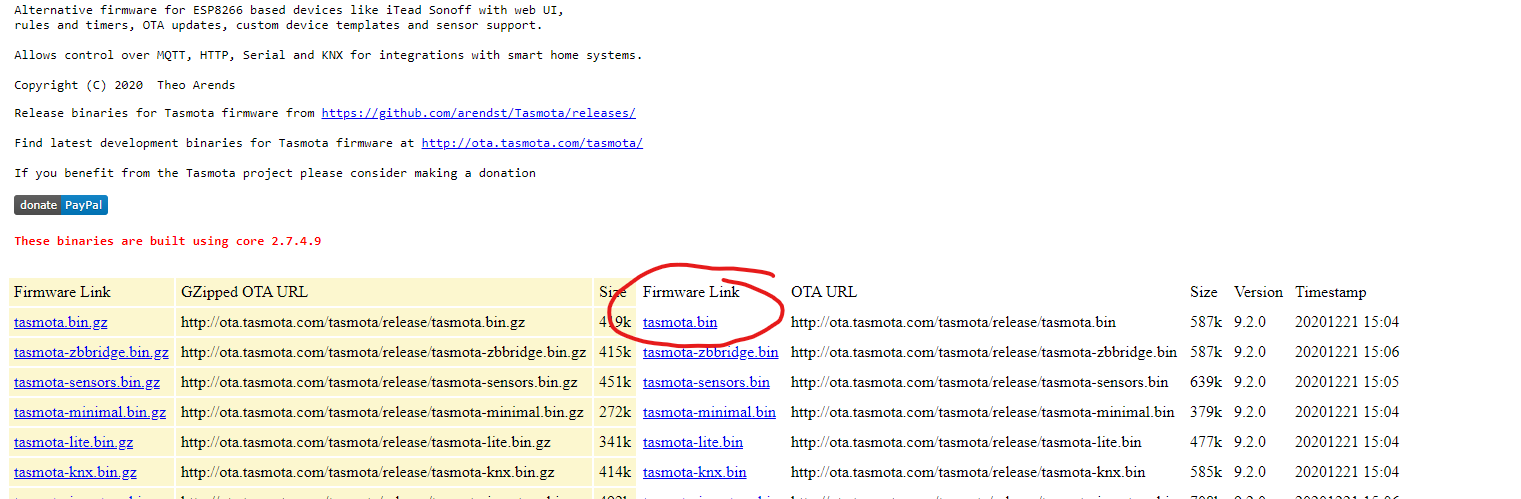Click the 585k size cell
This screenshot has height=499, width=1521.
tap(1206, 472)
